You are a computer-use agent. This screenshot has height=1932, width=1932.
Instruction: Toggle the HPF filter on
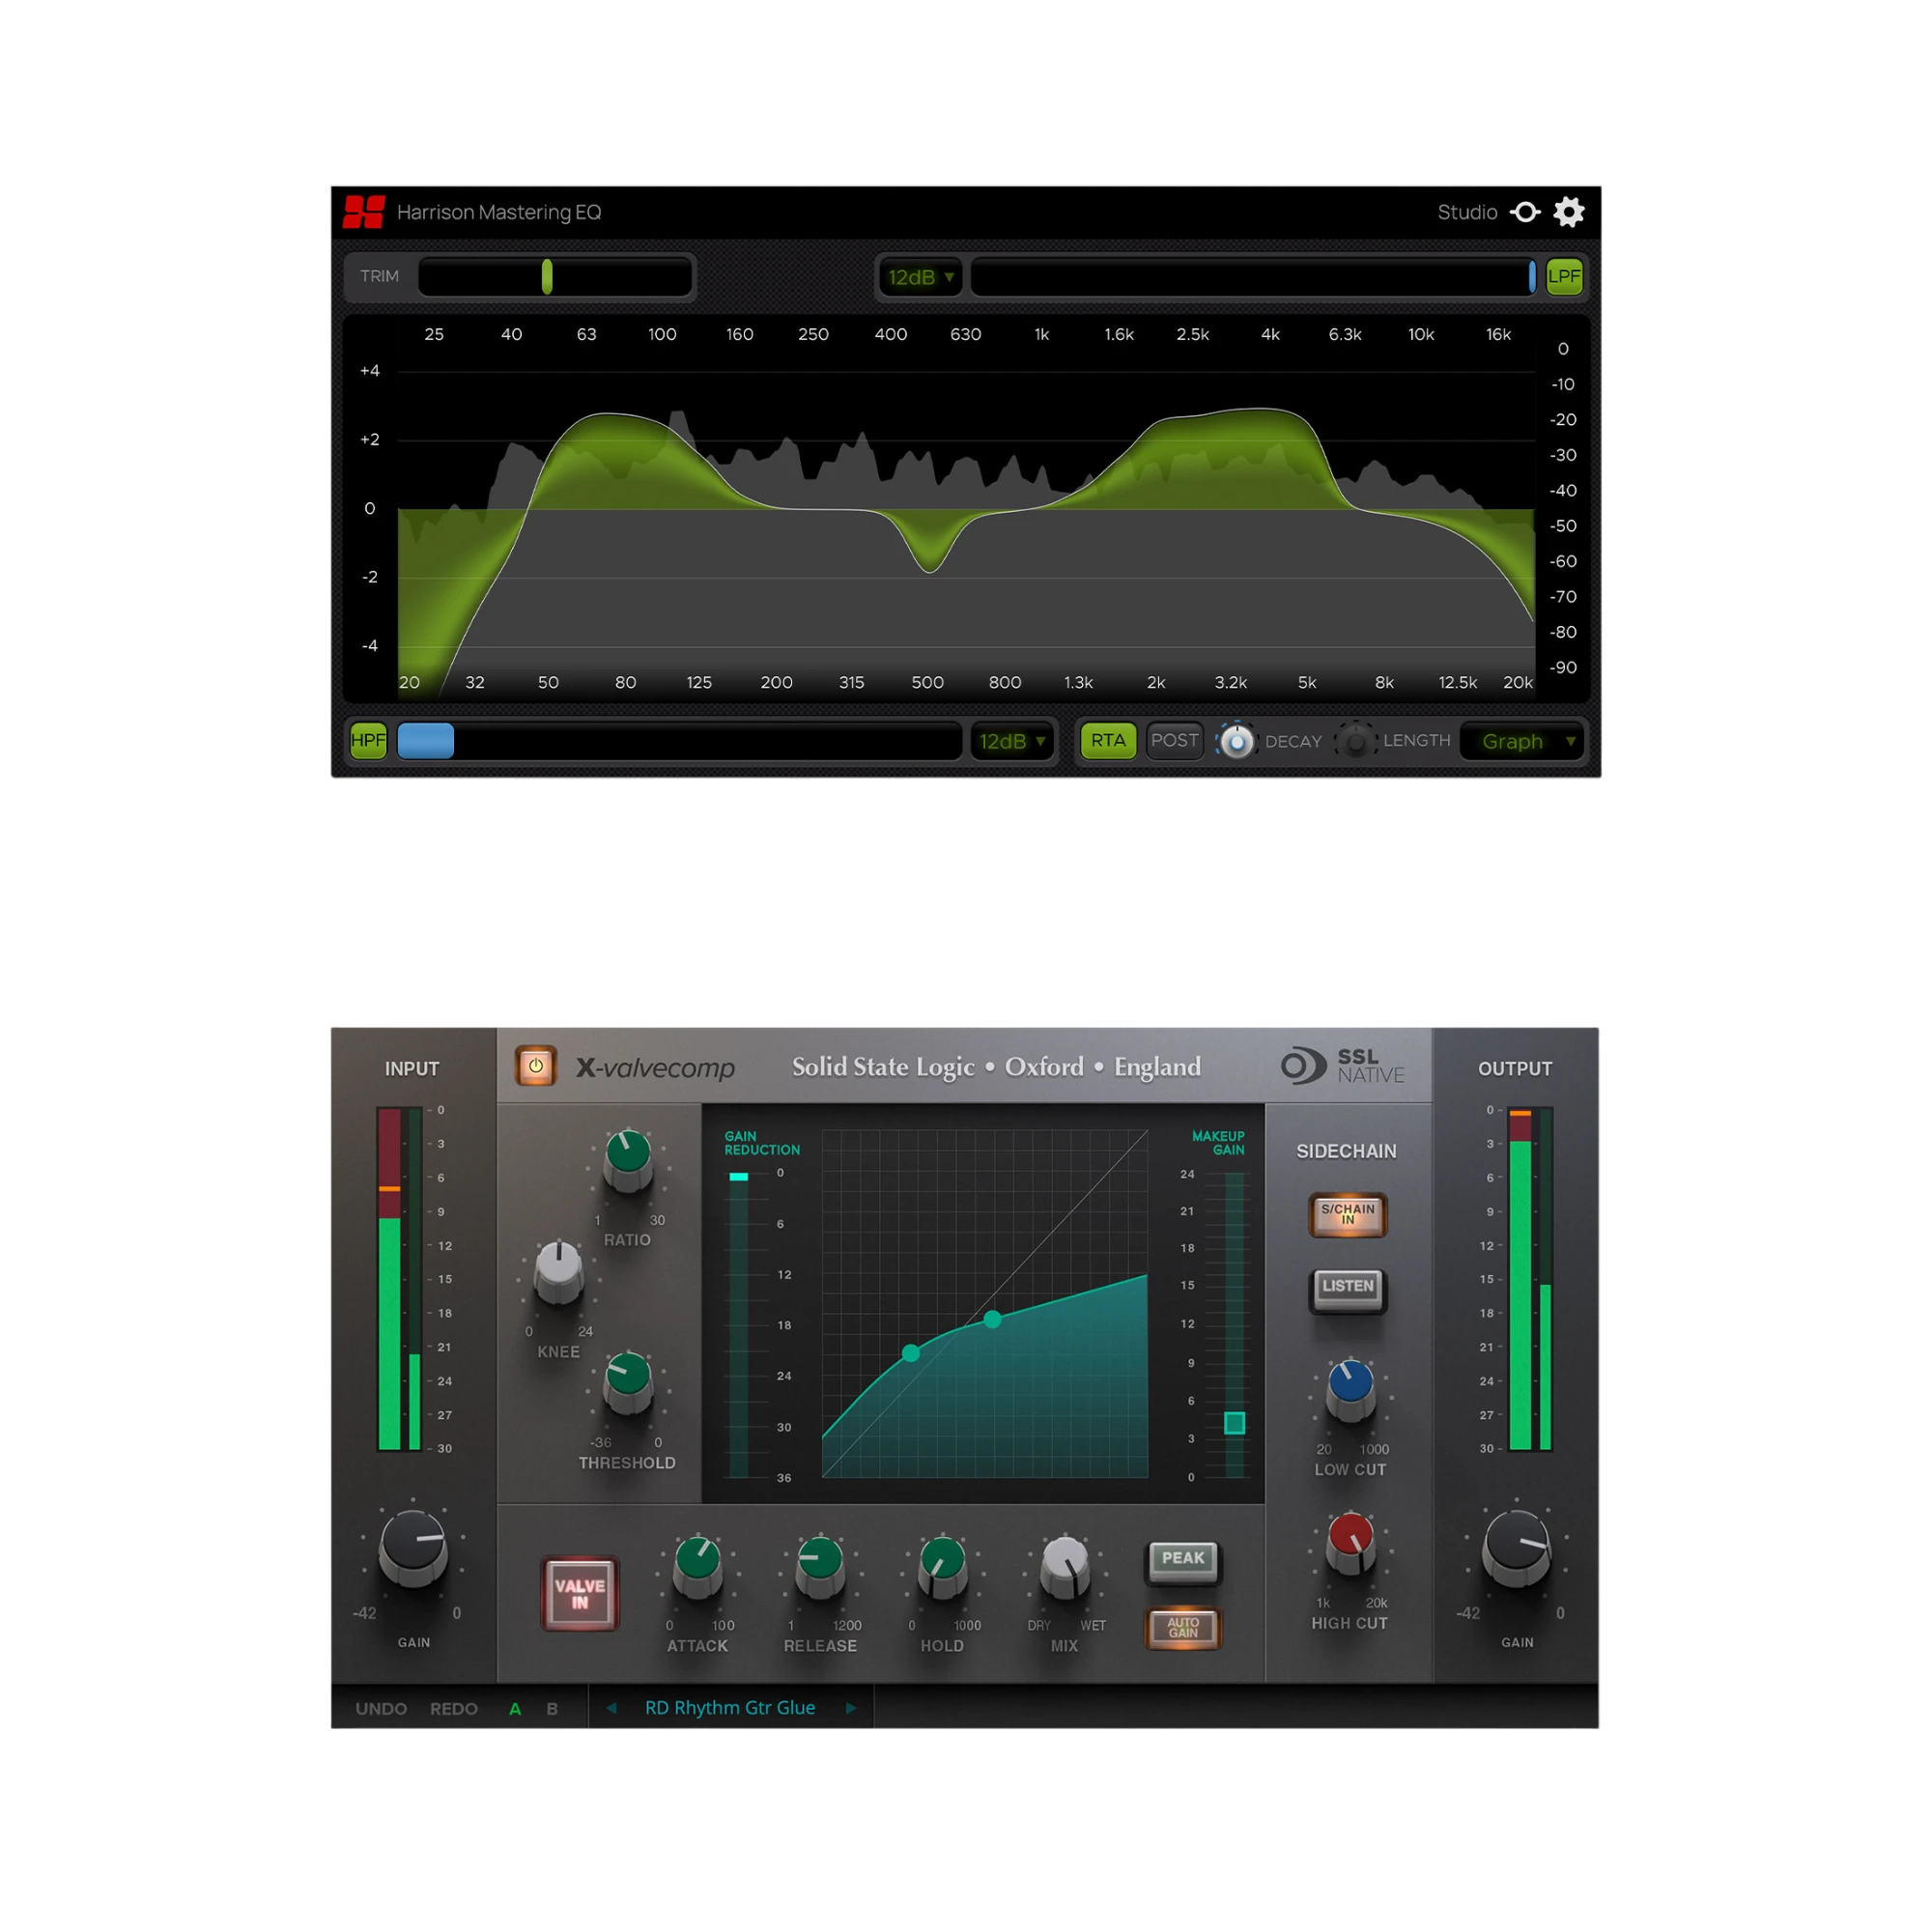coord(368,740)
